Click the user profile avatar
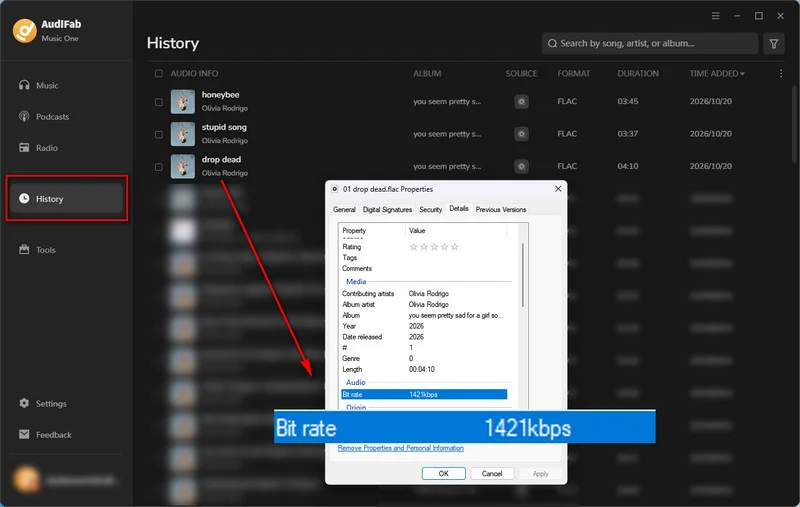This screenshot has height=507, width=800. click(x=26, y=479)
